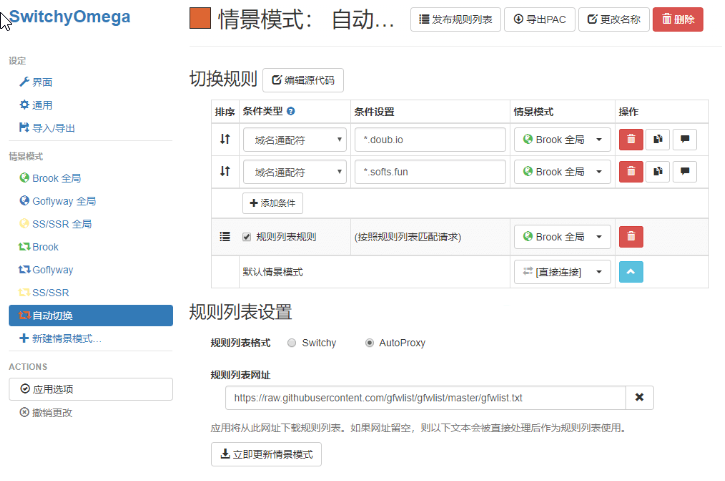Click the 立即更新情景模式 button

(x=266, y=455)
